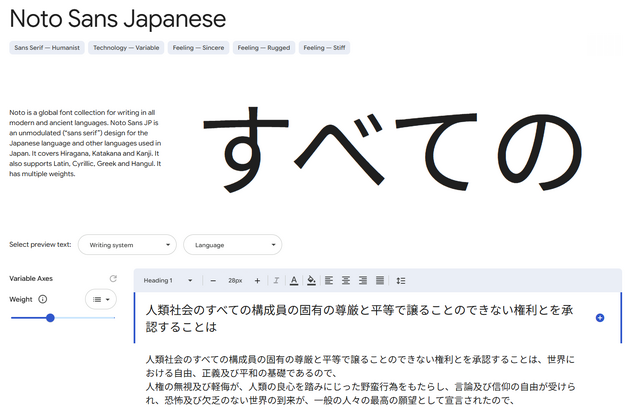Click body paragraph preview text
The width and height of the screenshot is (640, 408).
click(361, 380)
